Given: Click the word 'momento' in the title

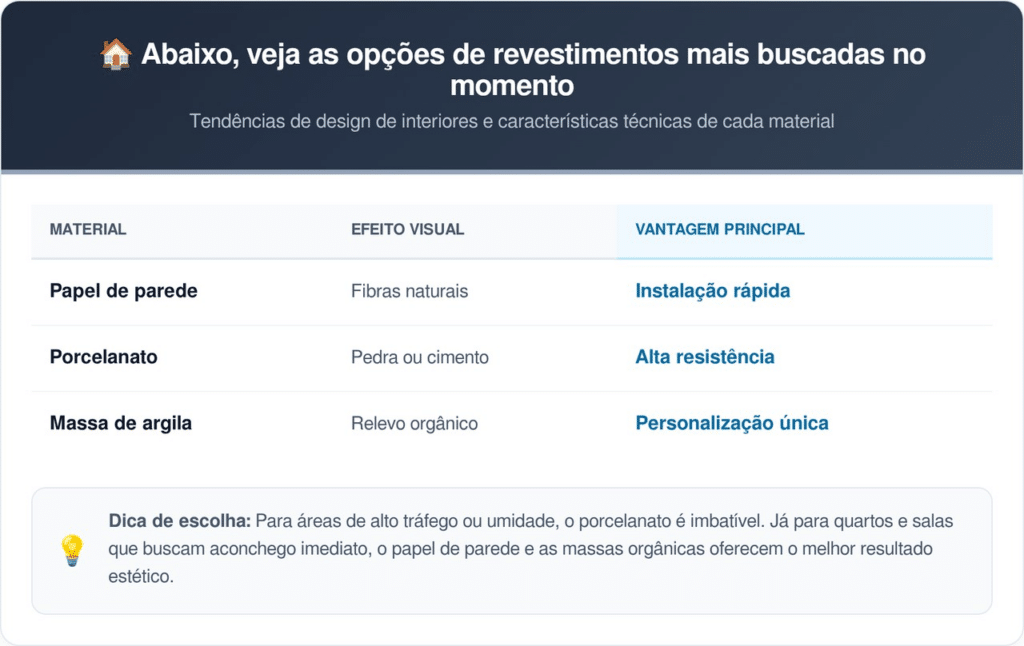Looking at the screenshot, I should (511, 86).
